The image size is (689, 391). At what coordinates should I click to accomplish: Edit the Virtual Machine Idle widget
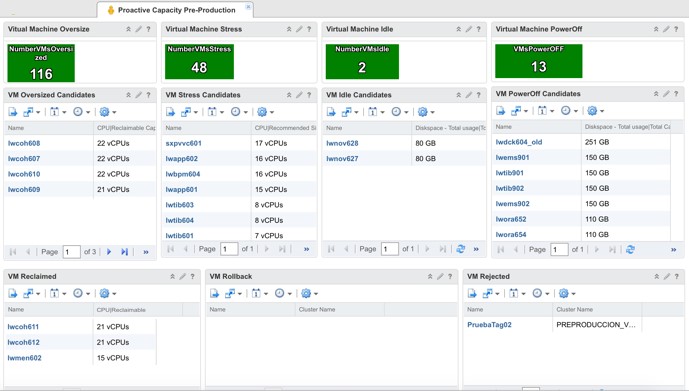pyautogui.click(x=468, y=29)
